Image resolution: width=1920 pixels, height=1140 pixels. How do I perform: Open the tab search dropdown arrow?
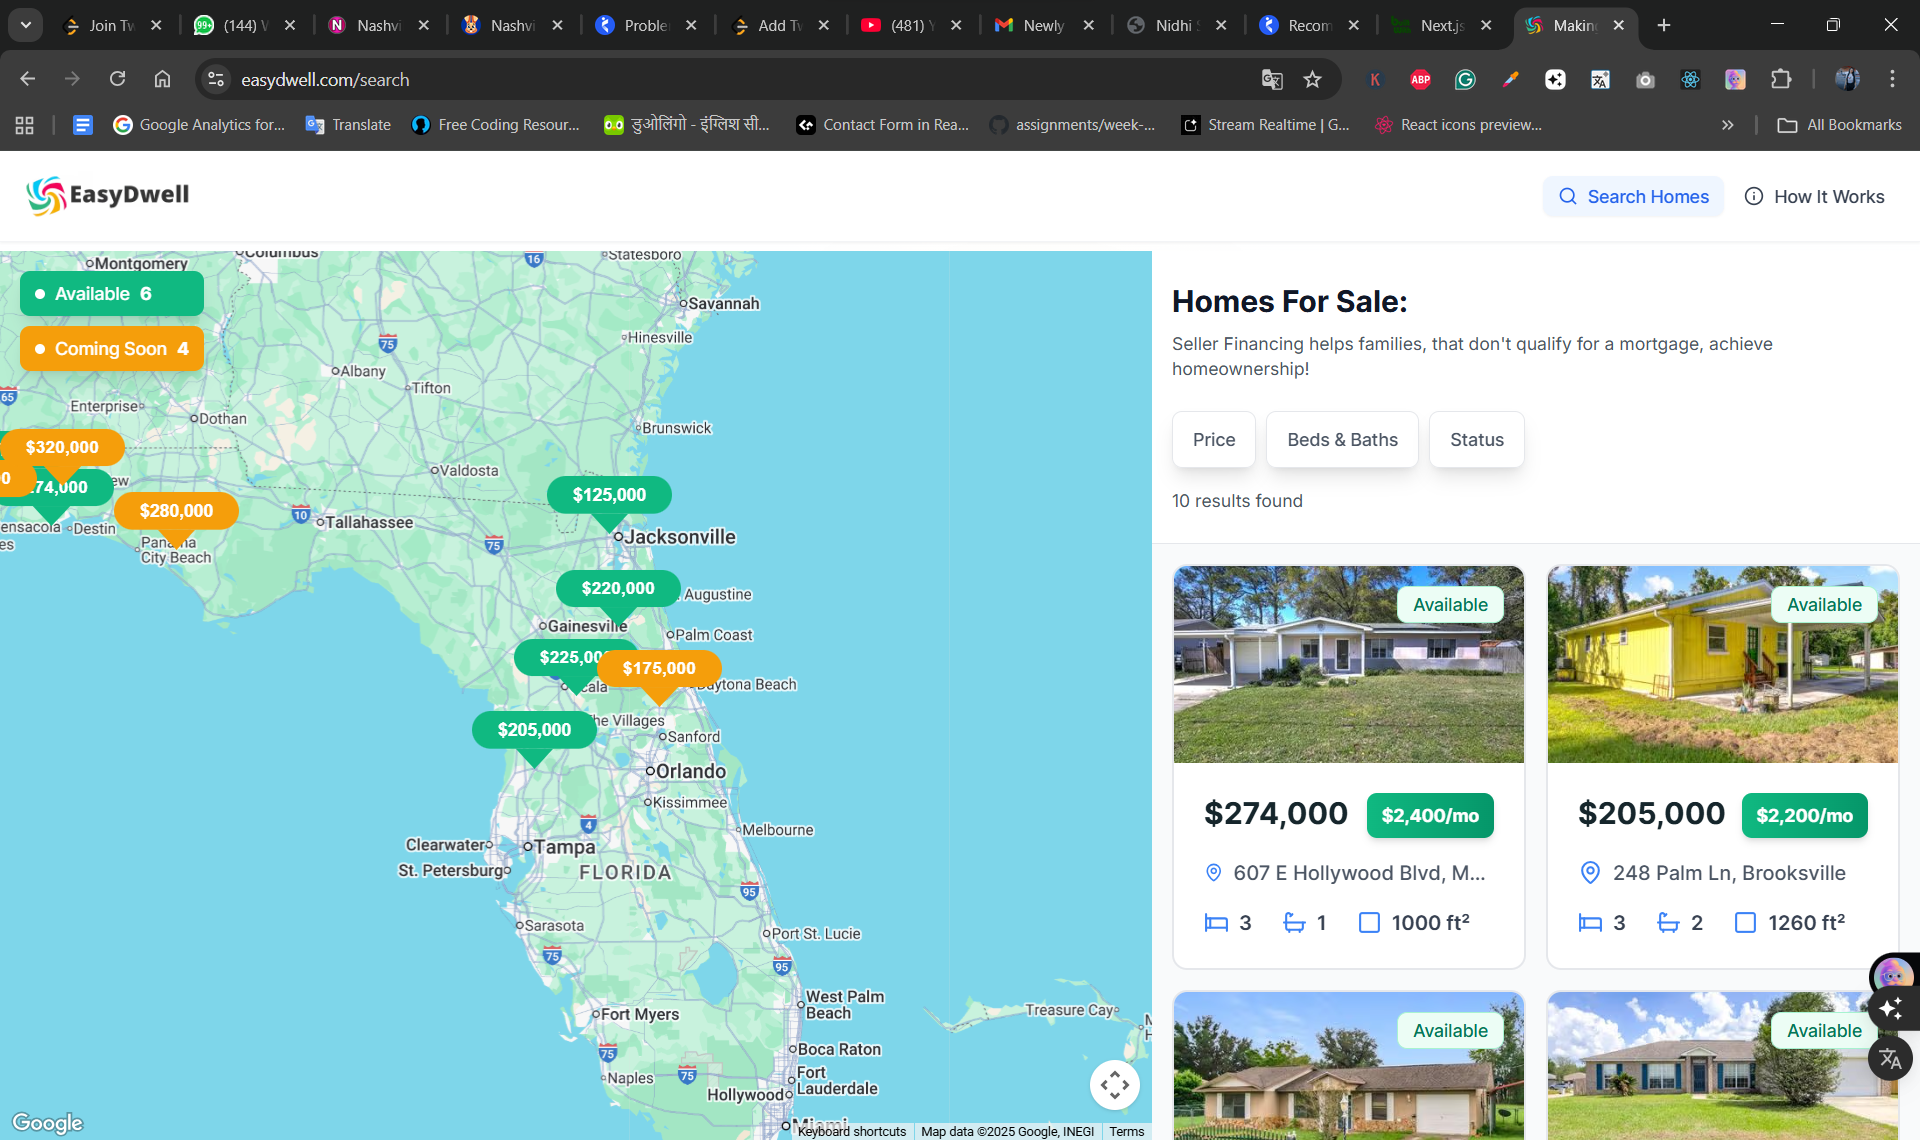(x=26, y=25)
